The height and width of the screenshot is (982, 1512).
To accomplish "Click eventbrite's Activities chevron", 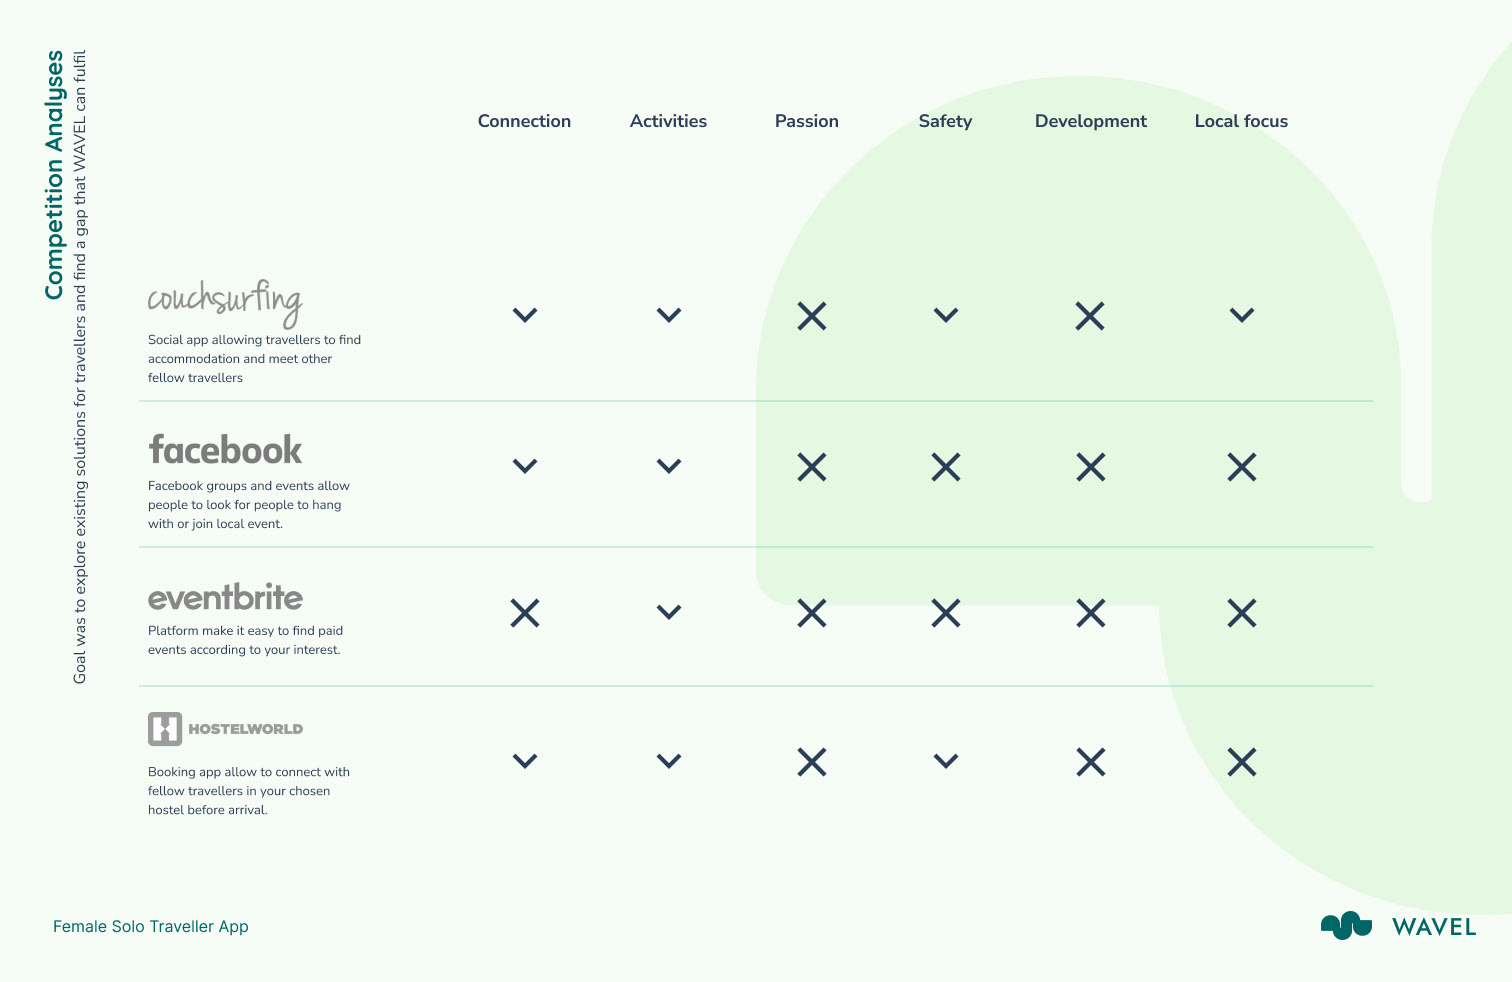I will pos(669,612).
